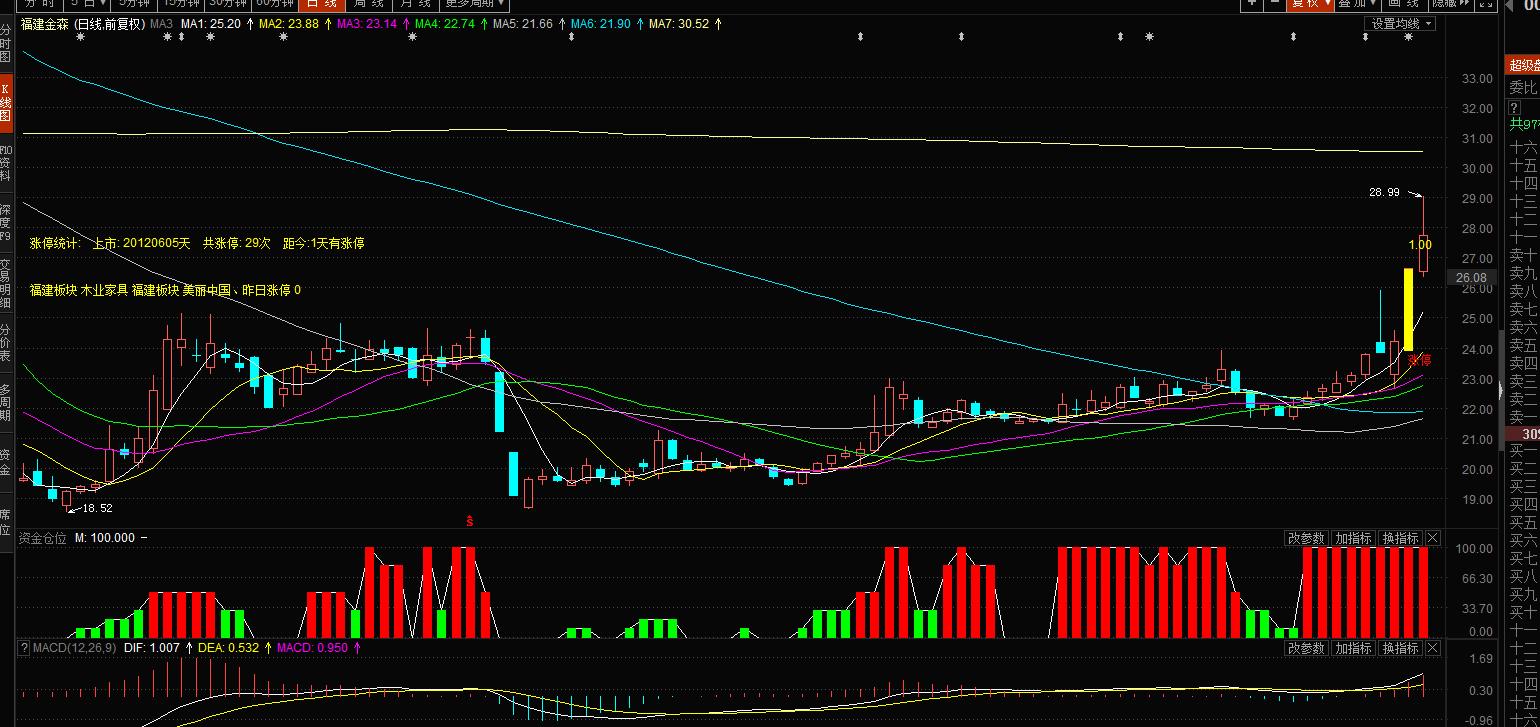
Task: Open the 席位 sidebar entry
Action: [6, 521]
